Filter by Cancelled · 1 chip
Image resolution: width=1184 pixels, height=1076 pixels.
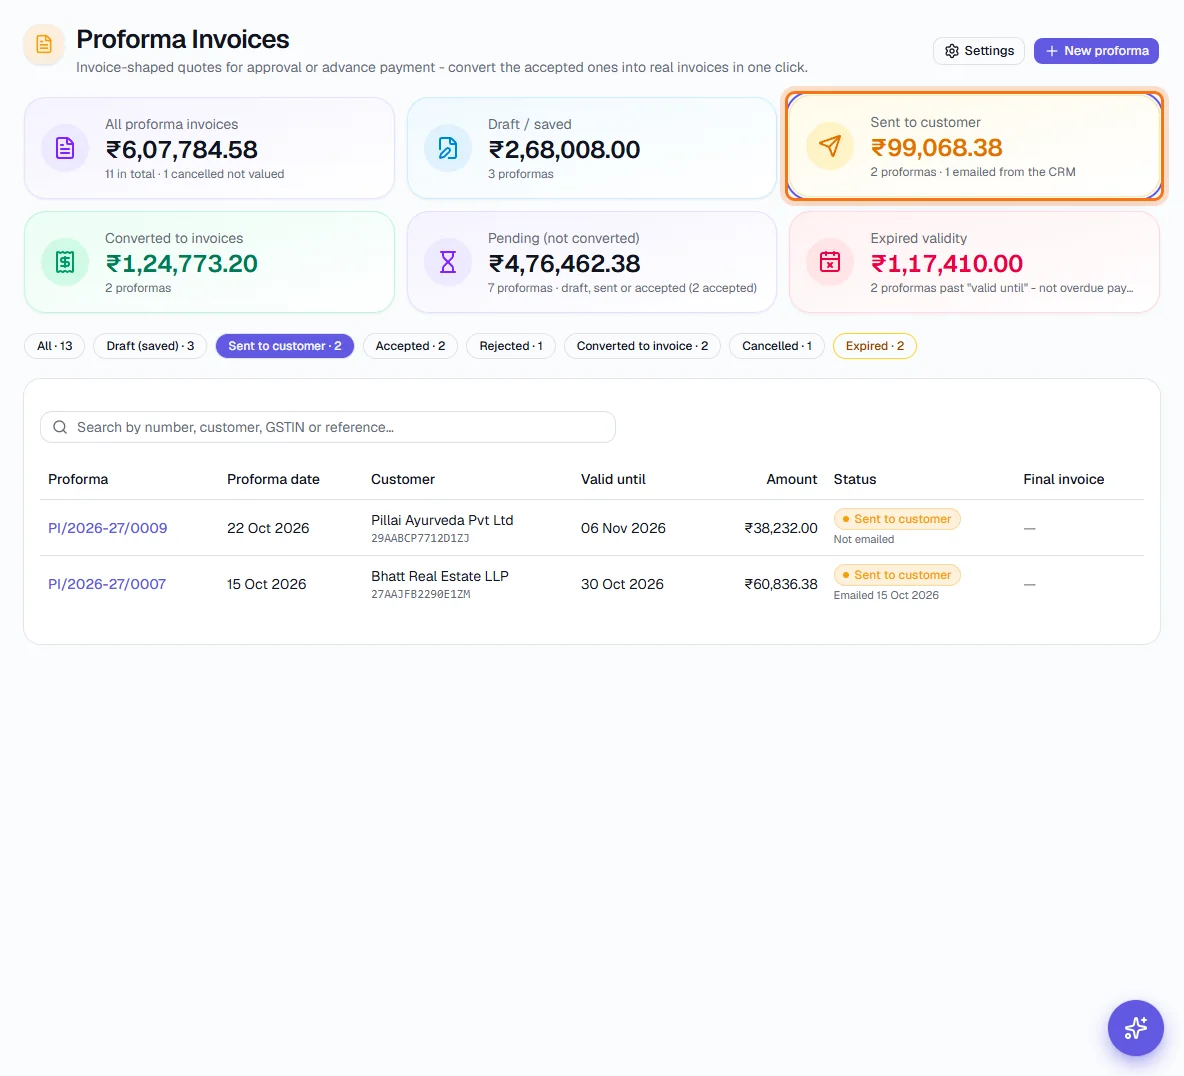[x=776, y=346]
